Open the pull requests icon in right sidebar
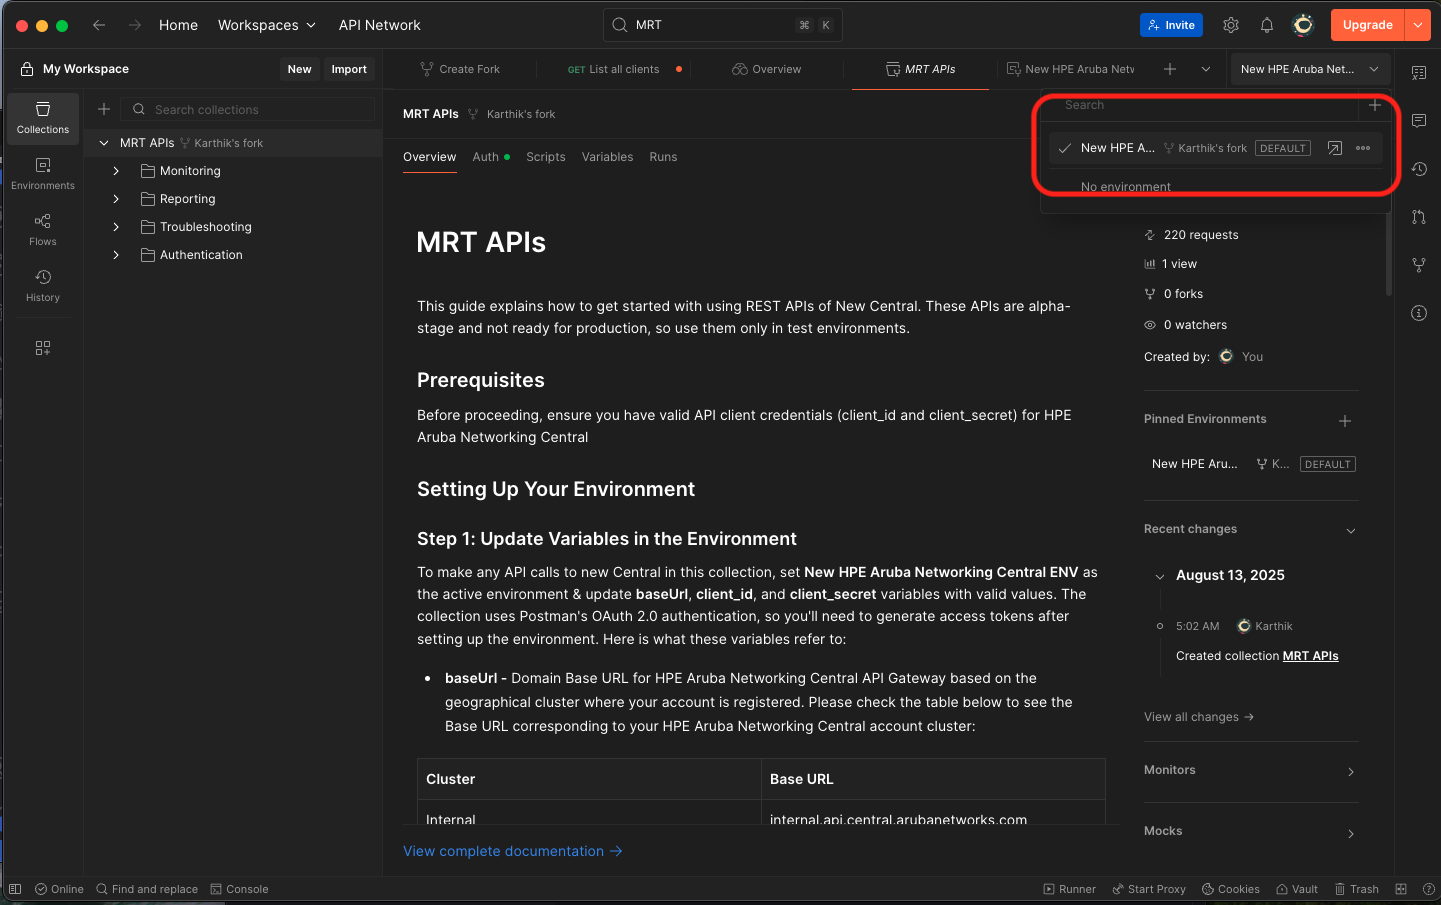The height and width of the screenshot is (905, 1441). [1419, 217]
